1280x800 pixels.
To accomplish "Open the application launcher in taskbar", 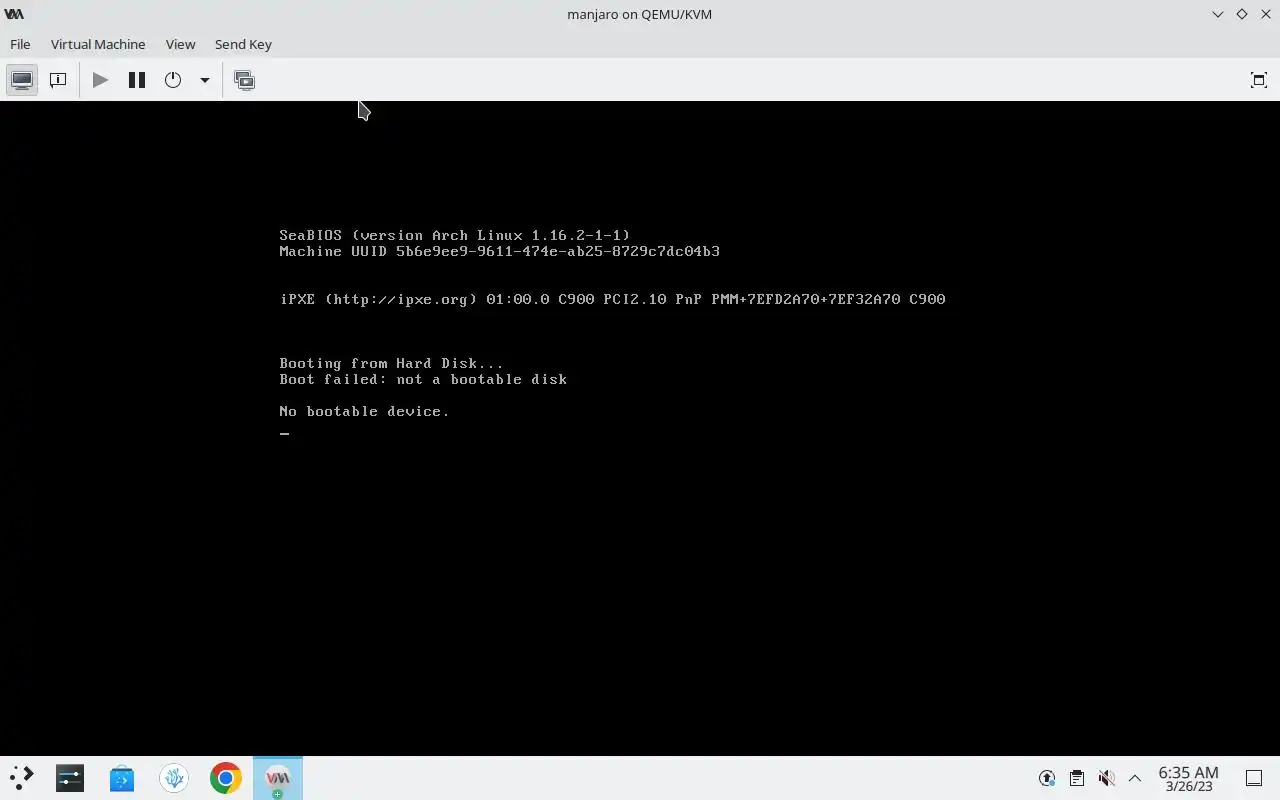I will coord(21,778).
